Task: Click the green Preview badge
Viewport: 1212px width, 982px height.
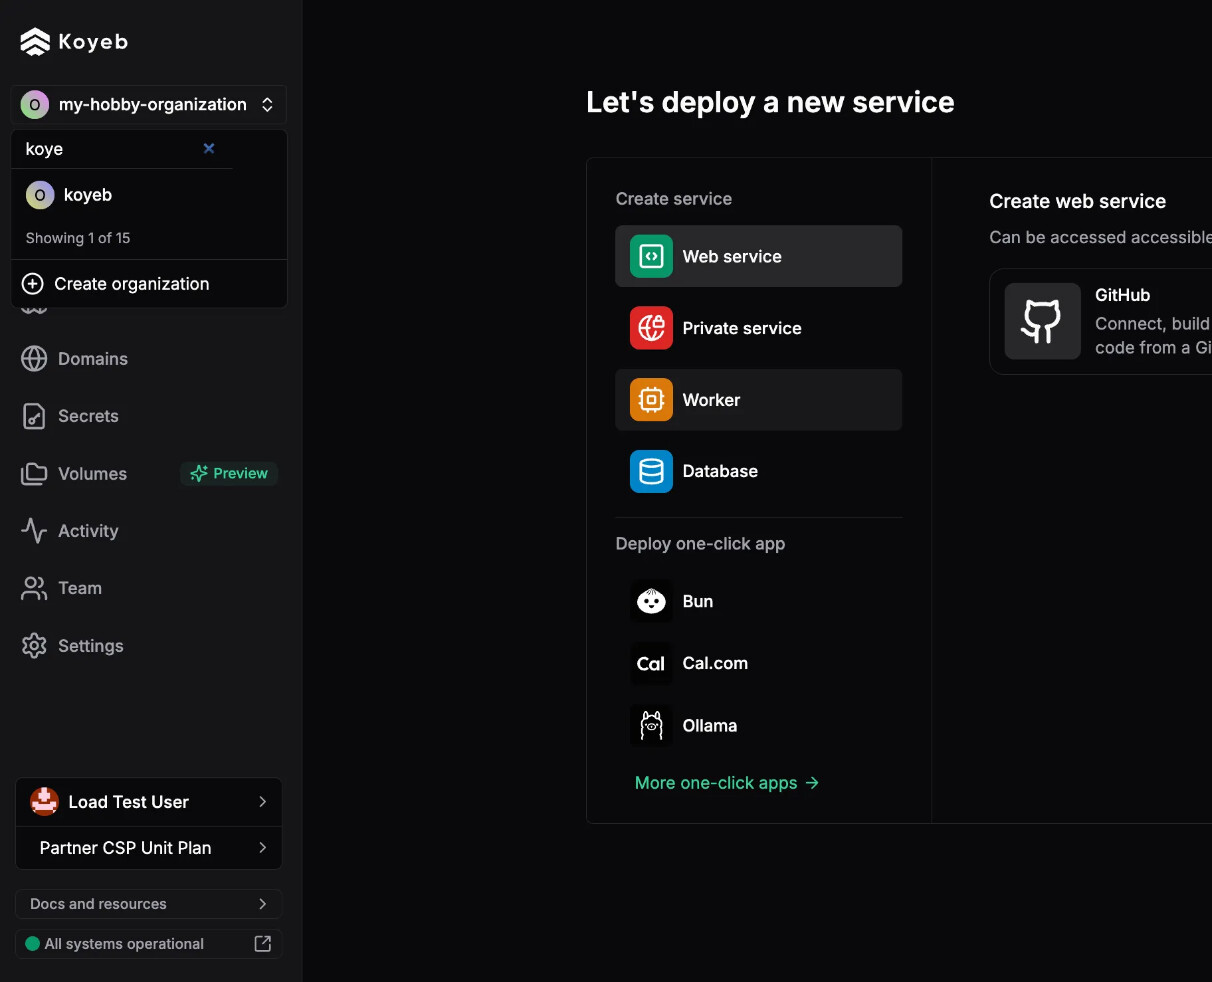Action: [x=229, y=473]
